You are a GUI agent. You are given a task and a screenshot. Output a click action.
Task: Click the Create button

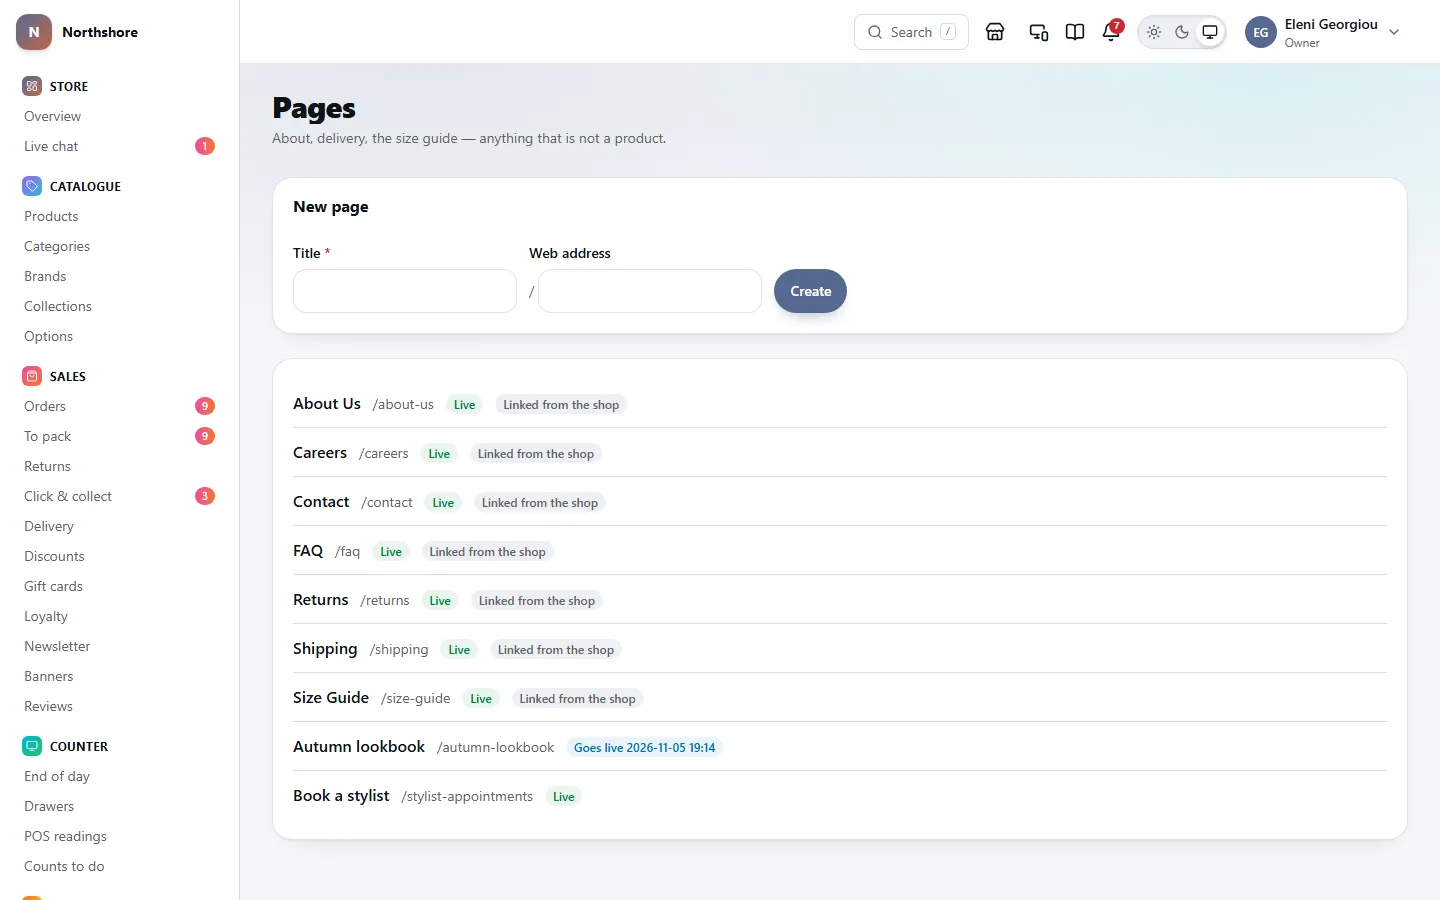pyautogui.click(x=810, y=291)
